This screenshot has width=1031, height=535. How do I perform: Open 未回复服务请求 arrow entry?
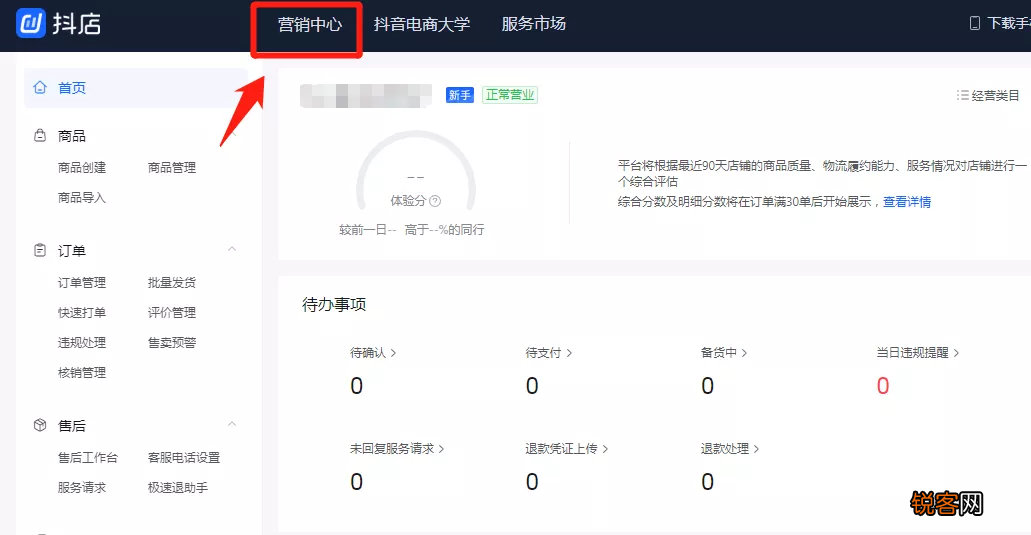pos(397,449)
